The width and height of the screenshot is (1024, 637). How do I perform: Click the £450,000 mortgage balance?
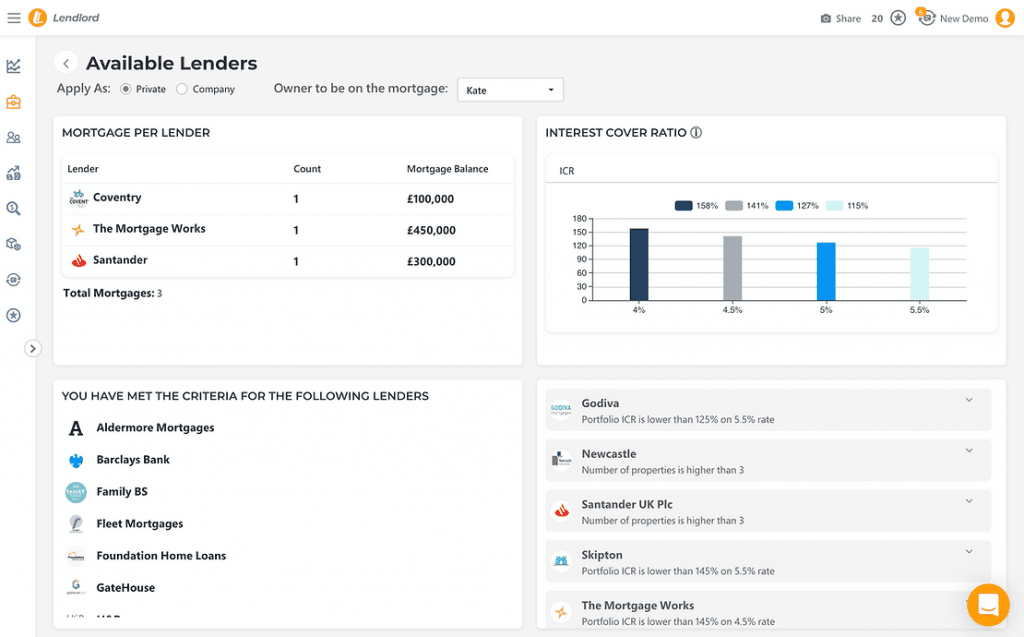(431, 231)
